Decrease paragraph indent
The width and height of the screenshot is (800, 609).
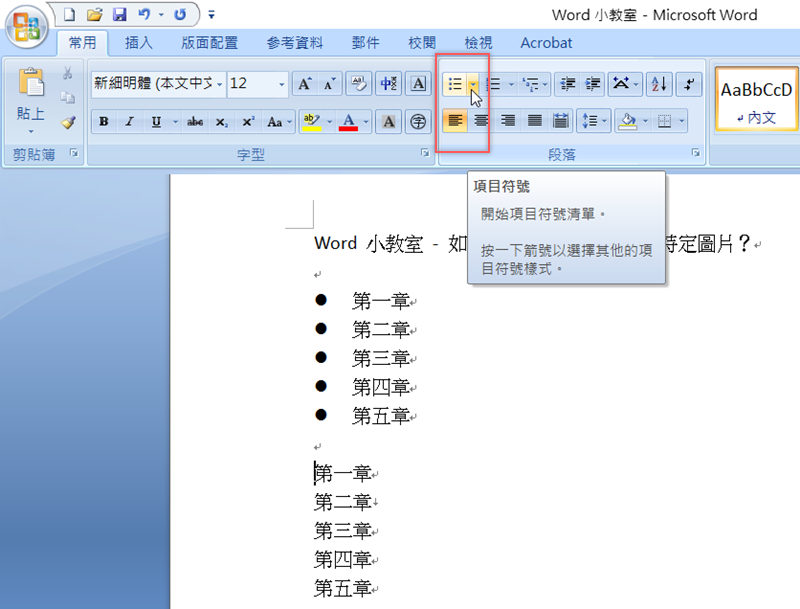coord(567,84)
